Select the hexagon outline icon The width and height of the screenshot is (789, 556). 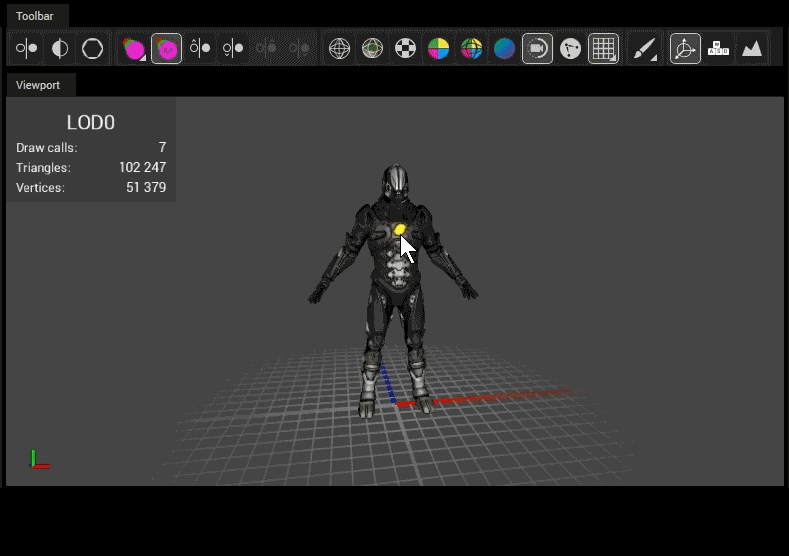pos(93,48)
